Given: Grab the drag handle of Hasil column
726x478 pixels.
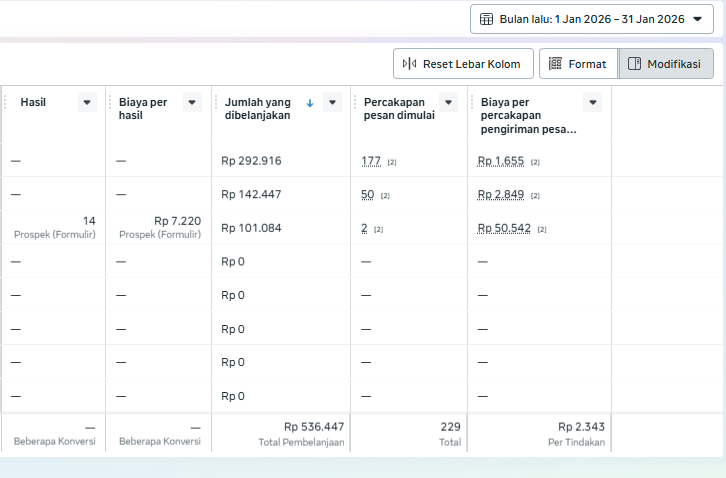Looking at the screenshot, I should [7, 102].
